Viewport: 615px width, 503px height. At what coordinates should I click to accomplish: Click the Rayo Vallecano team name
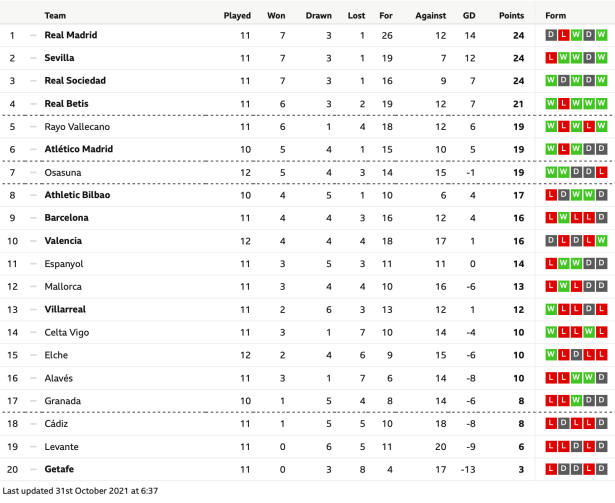click(x=77, y=127)
